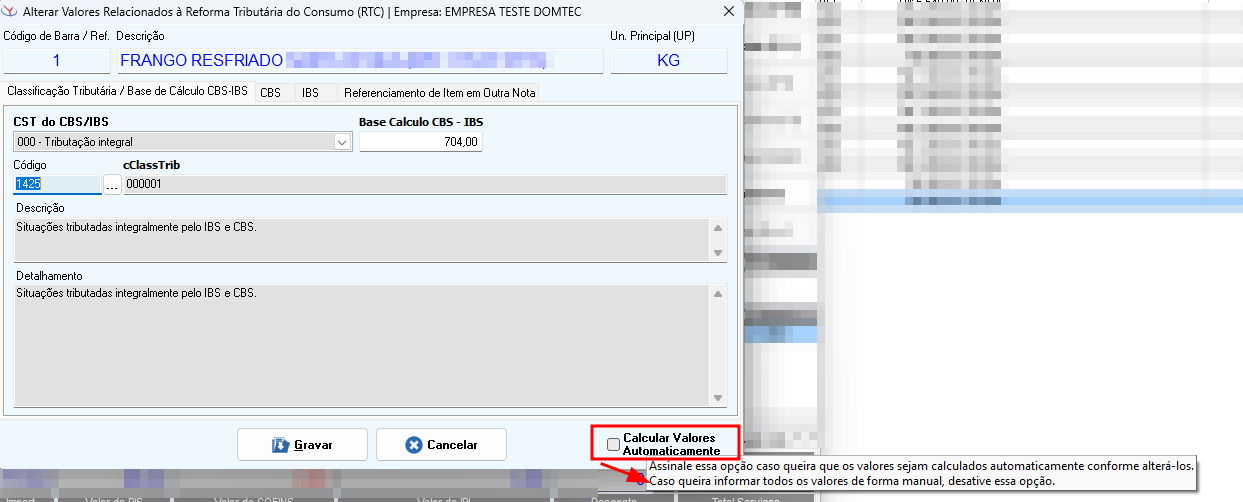This screenshot has width=1243, height=502.
Task: Click the Gravar save button
Action: (302, 445)
